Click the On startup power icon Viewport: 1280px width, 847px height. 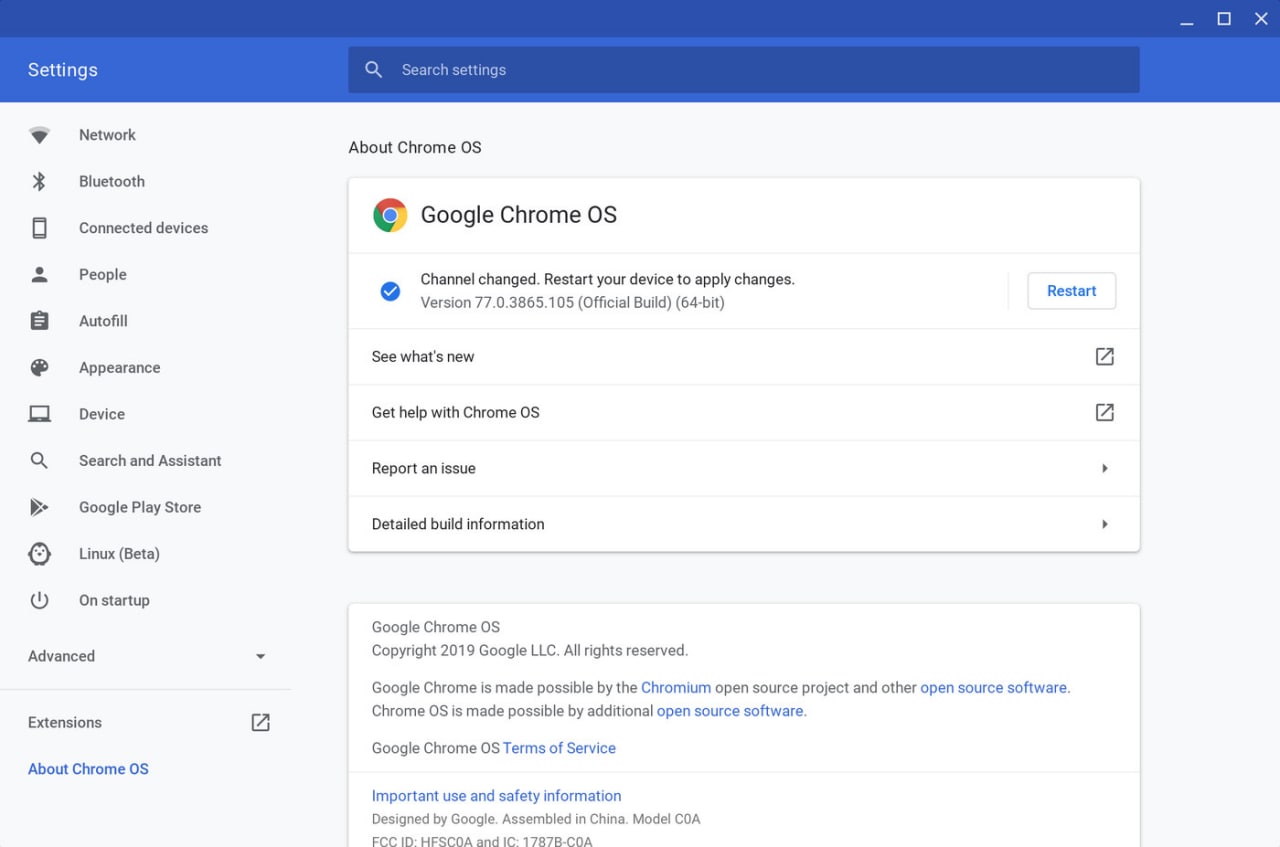point(39,600)
